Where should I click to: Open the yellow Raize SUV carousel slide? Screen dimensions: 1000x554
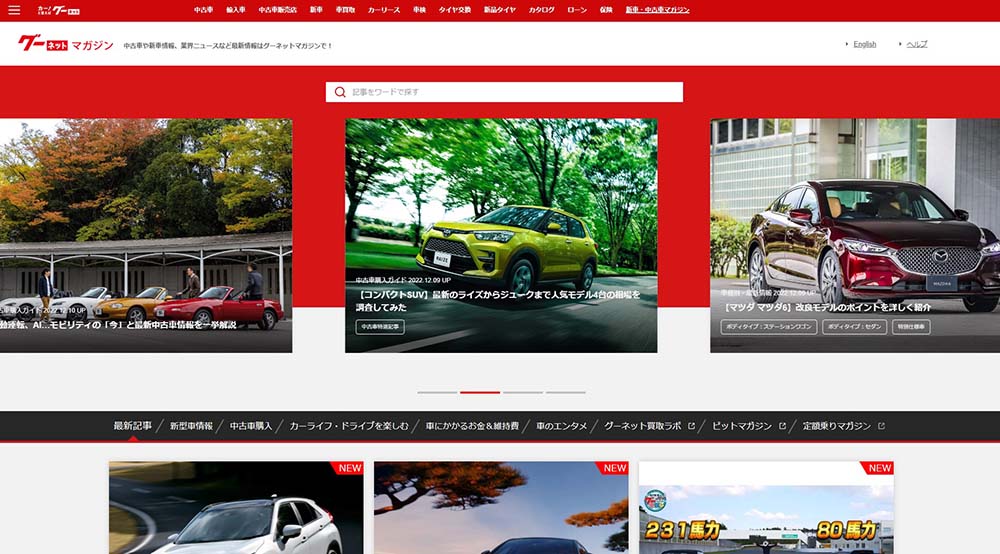point(501,235)
